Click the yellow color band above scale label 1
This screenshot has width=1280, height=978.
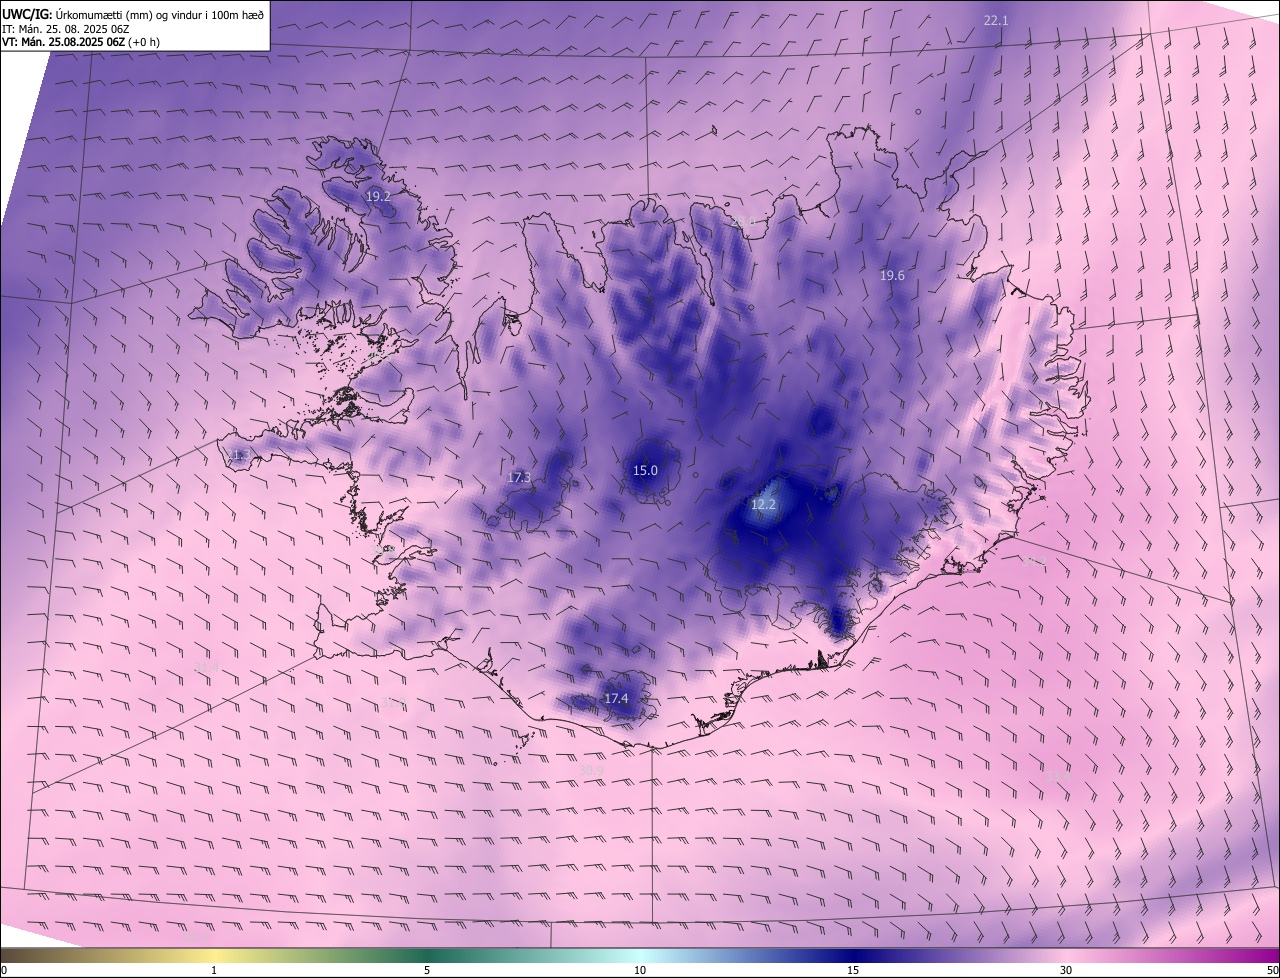point(214,955)
